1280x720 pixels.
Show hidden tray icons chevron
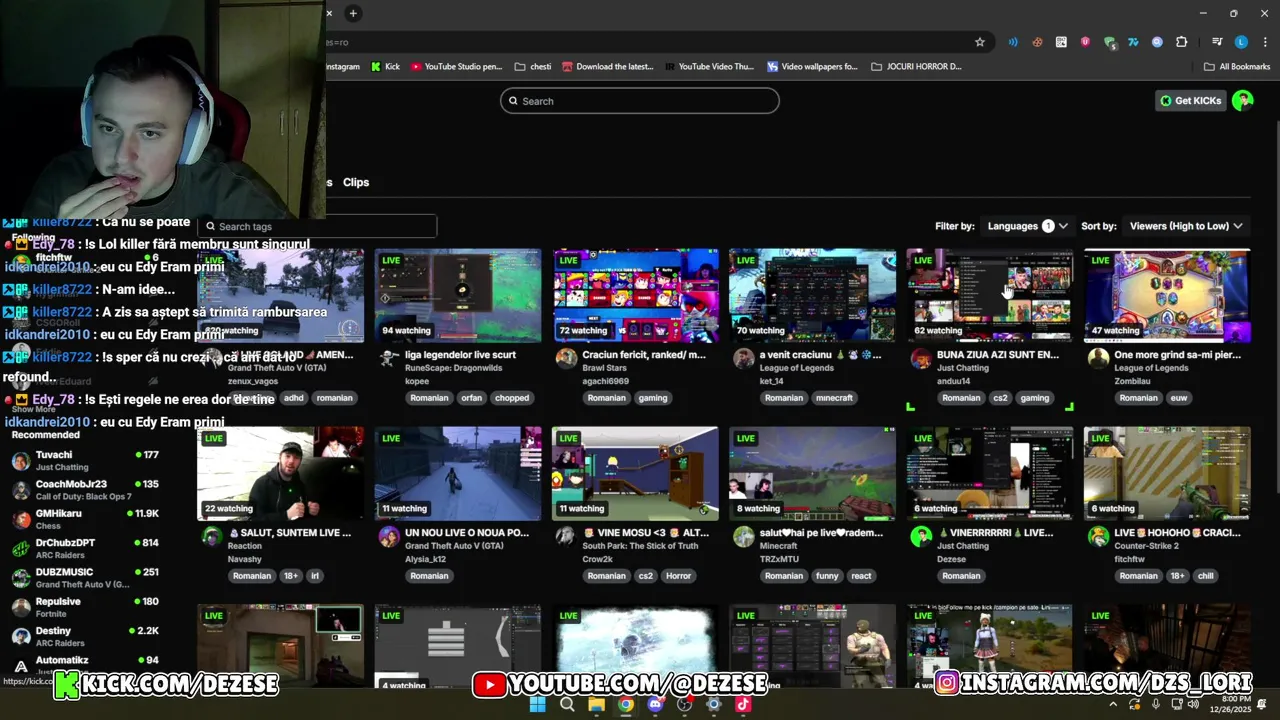(x=1113, y=704)
